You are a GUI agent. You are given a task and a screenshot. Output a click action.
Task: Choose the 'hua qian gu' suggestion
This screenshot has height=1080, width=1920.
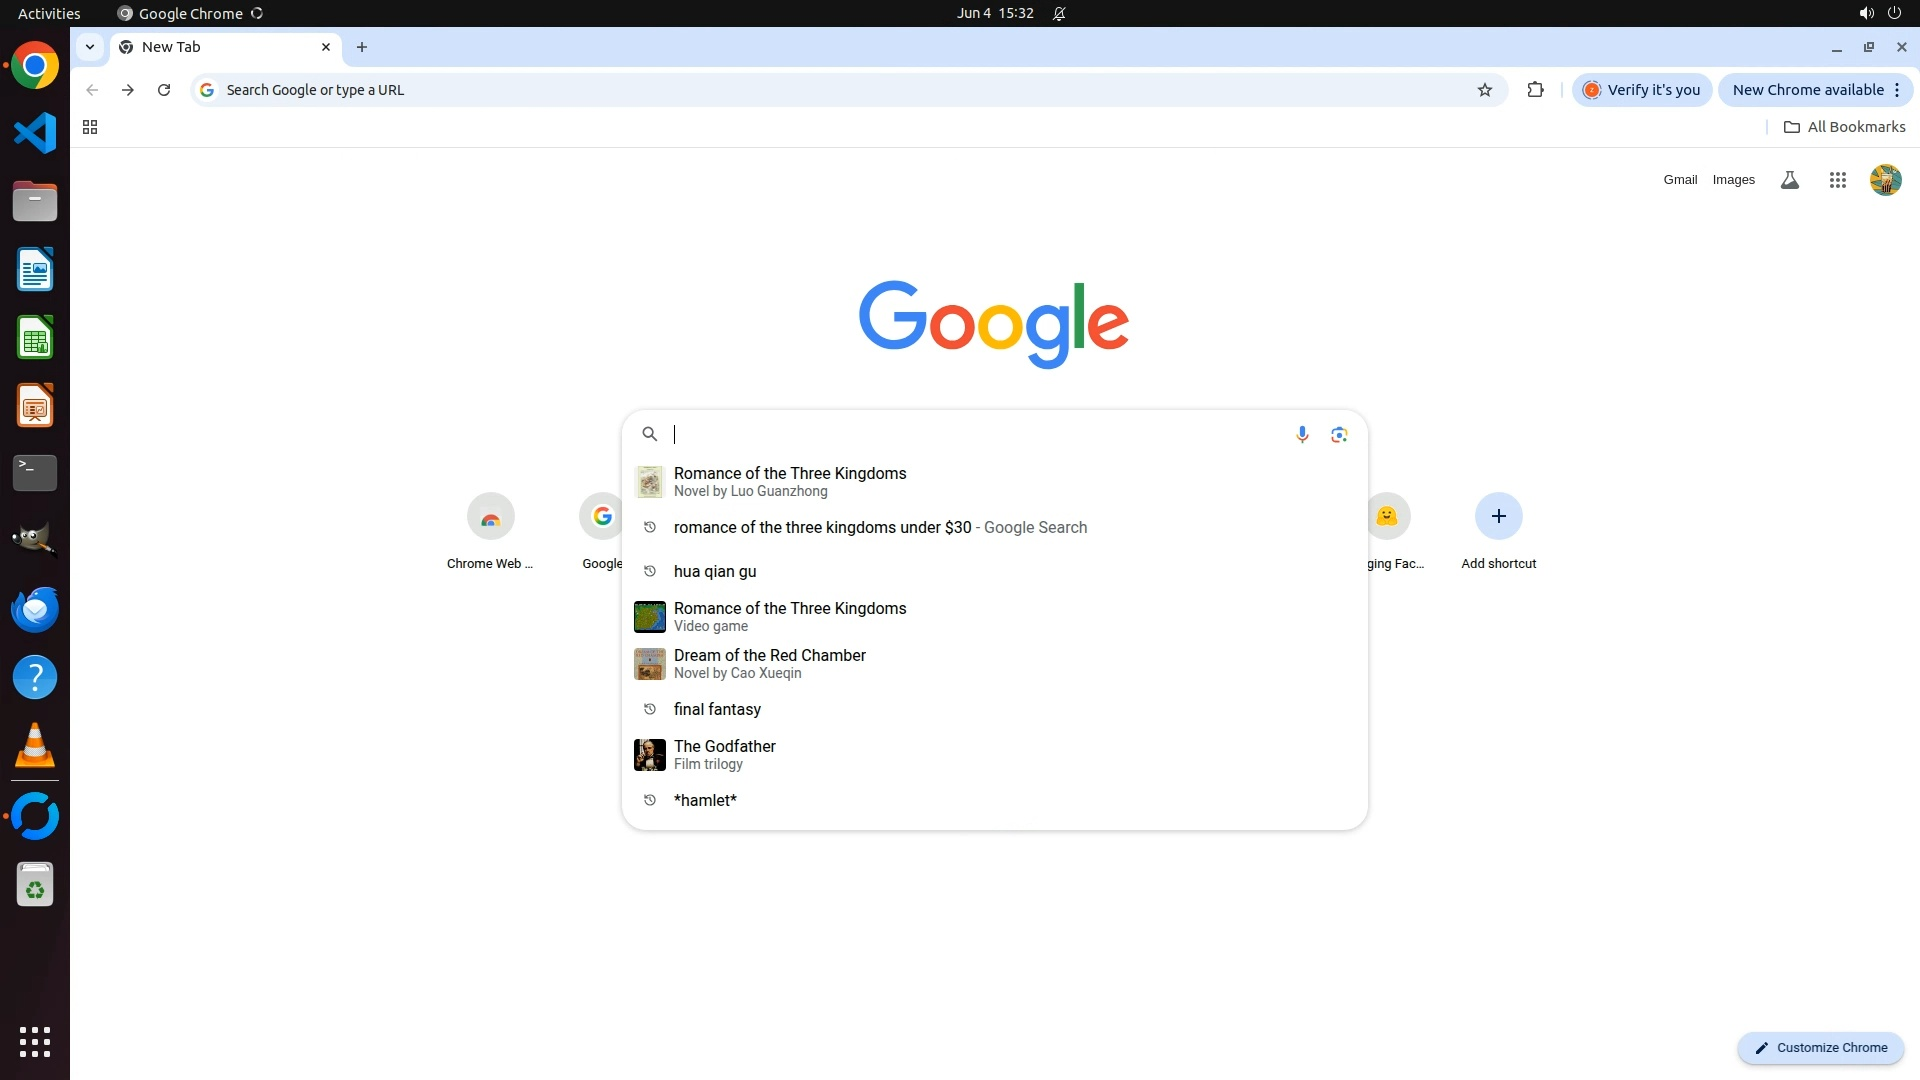coord(715,571)
